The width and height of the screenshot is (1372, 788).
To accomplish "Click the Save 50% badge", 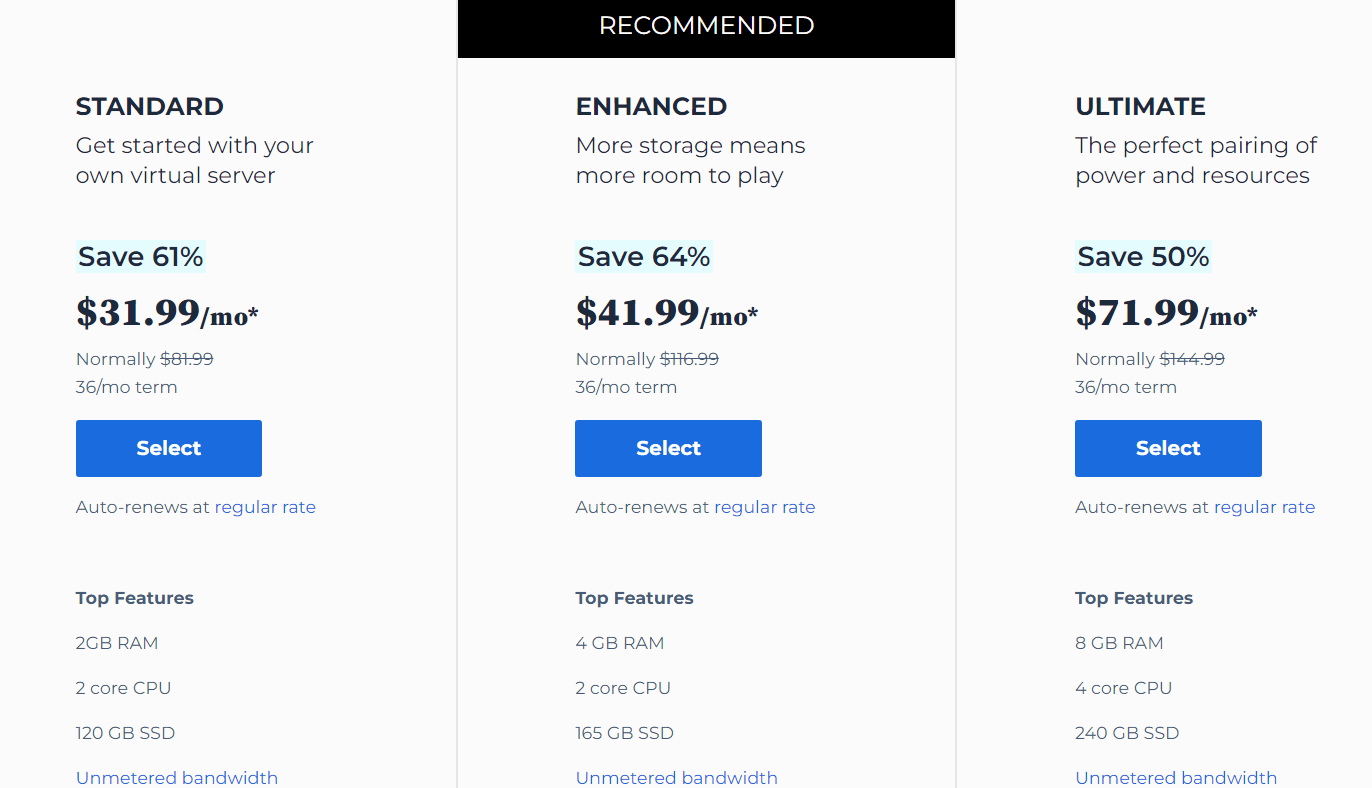I will click(1143, 257).
